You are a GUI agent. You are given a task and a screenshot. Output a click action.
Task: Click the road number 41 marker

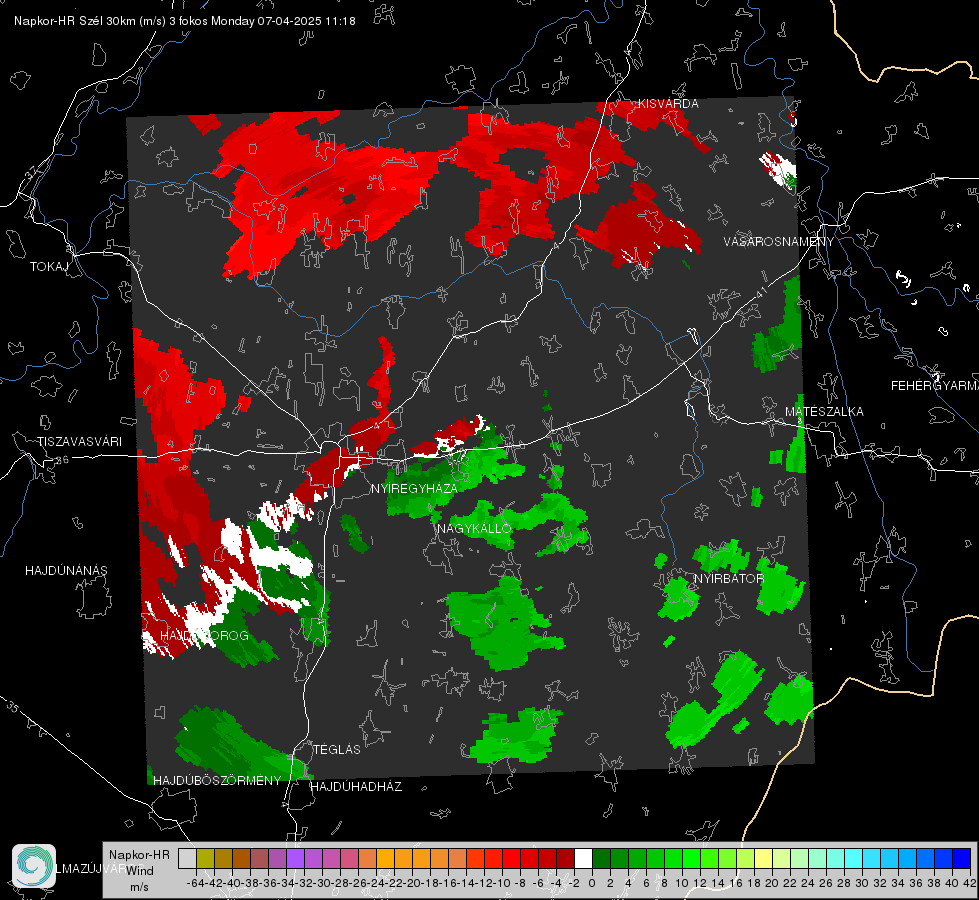[760, 292]
